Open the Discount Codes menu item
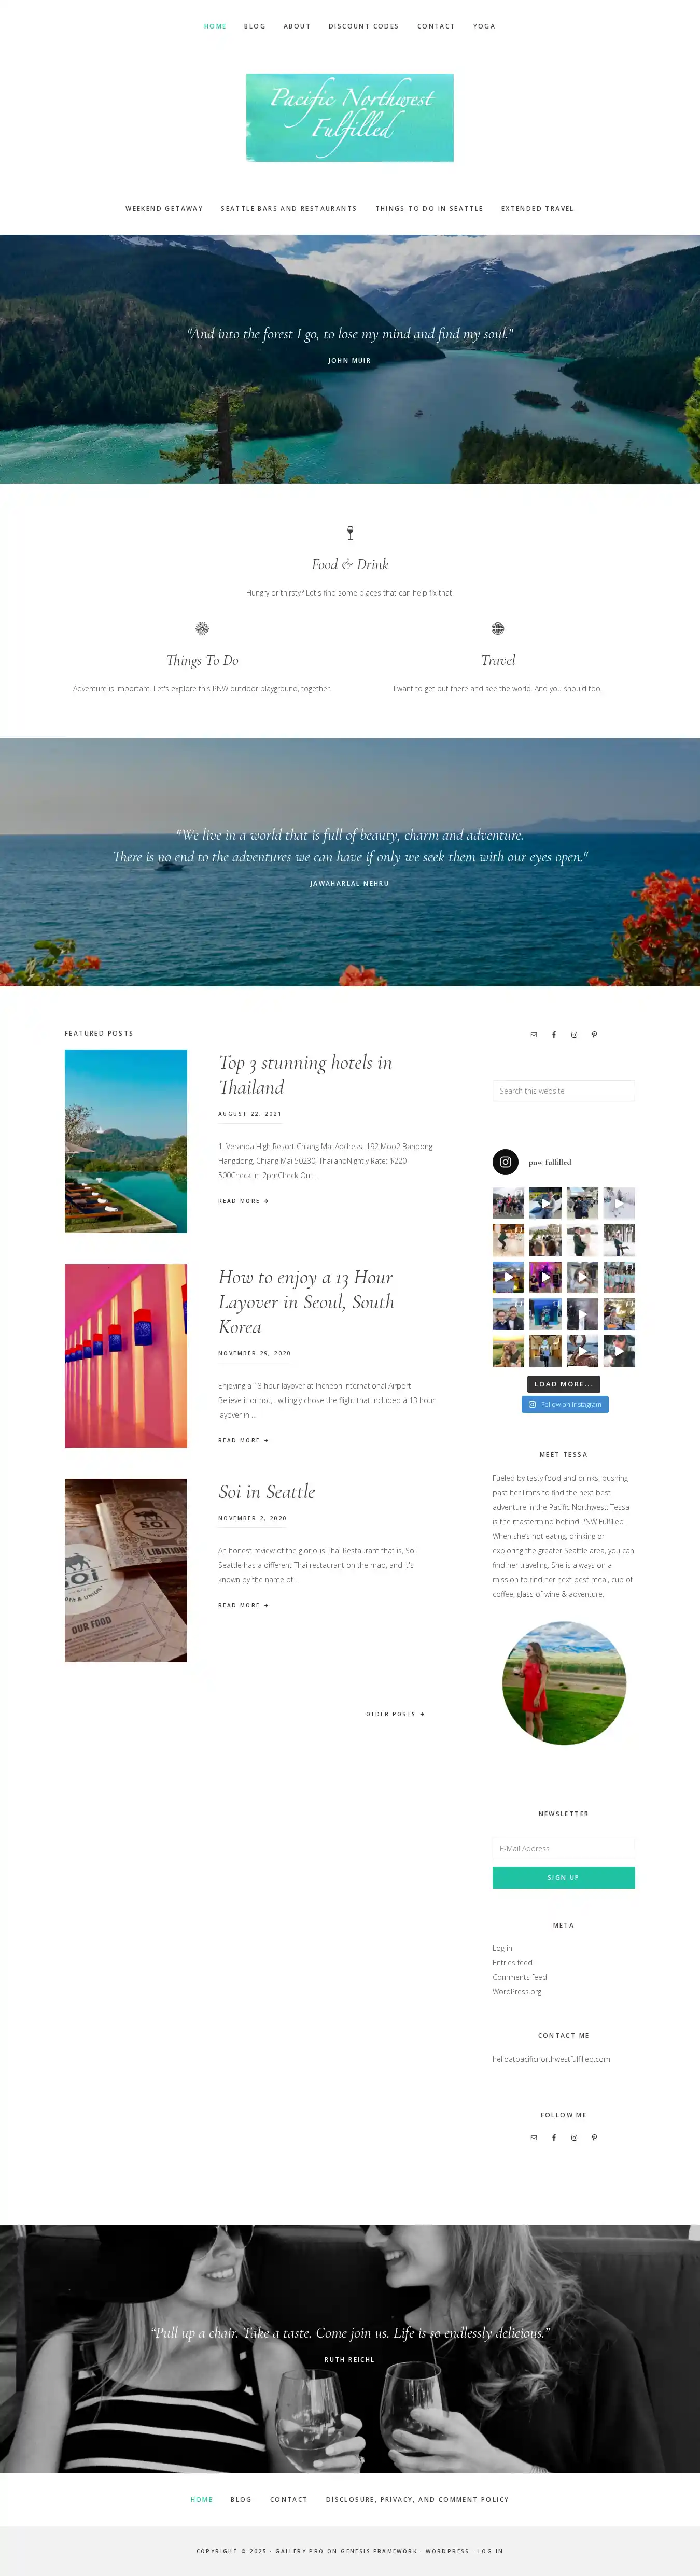The image size is (700, 2576). (364, 26)
